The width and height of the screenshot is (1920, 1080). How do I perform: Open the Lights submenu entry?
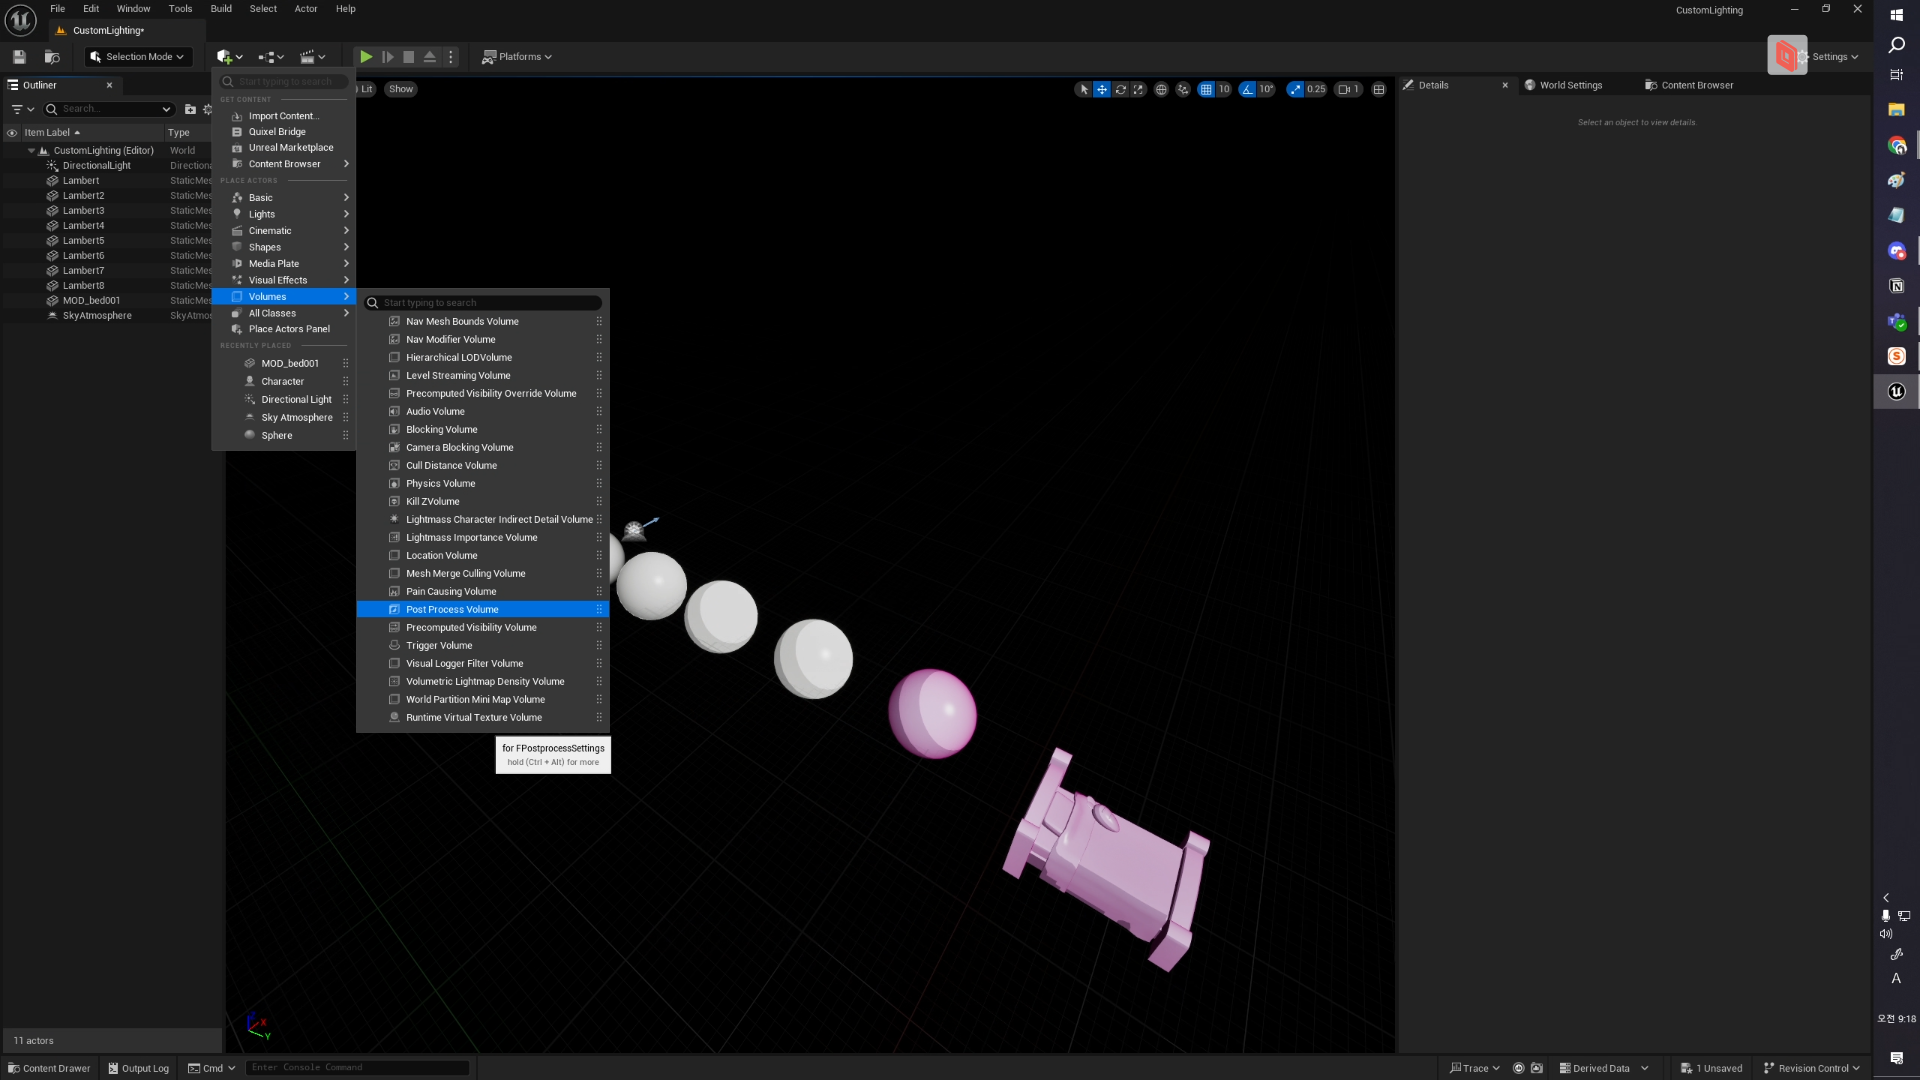[262, 214]
